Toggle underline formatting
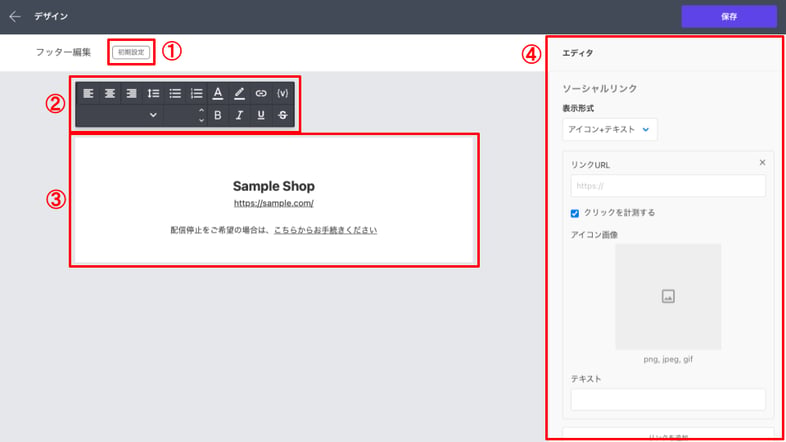Viewport: 786px width, 442px height. click(x=261, y=115)
